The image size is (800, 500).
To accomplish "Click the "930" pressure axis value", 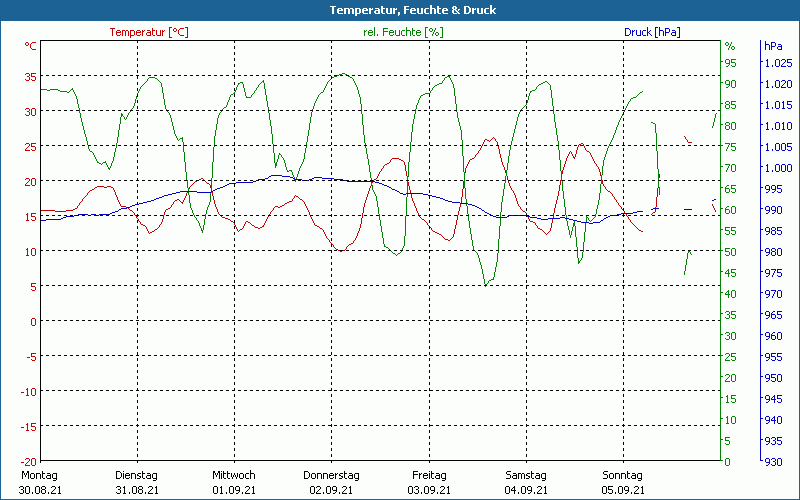I will pos(773,462).
